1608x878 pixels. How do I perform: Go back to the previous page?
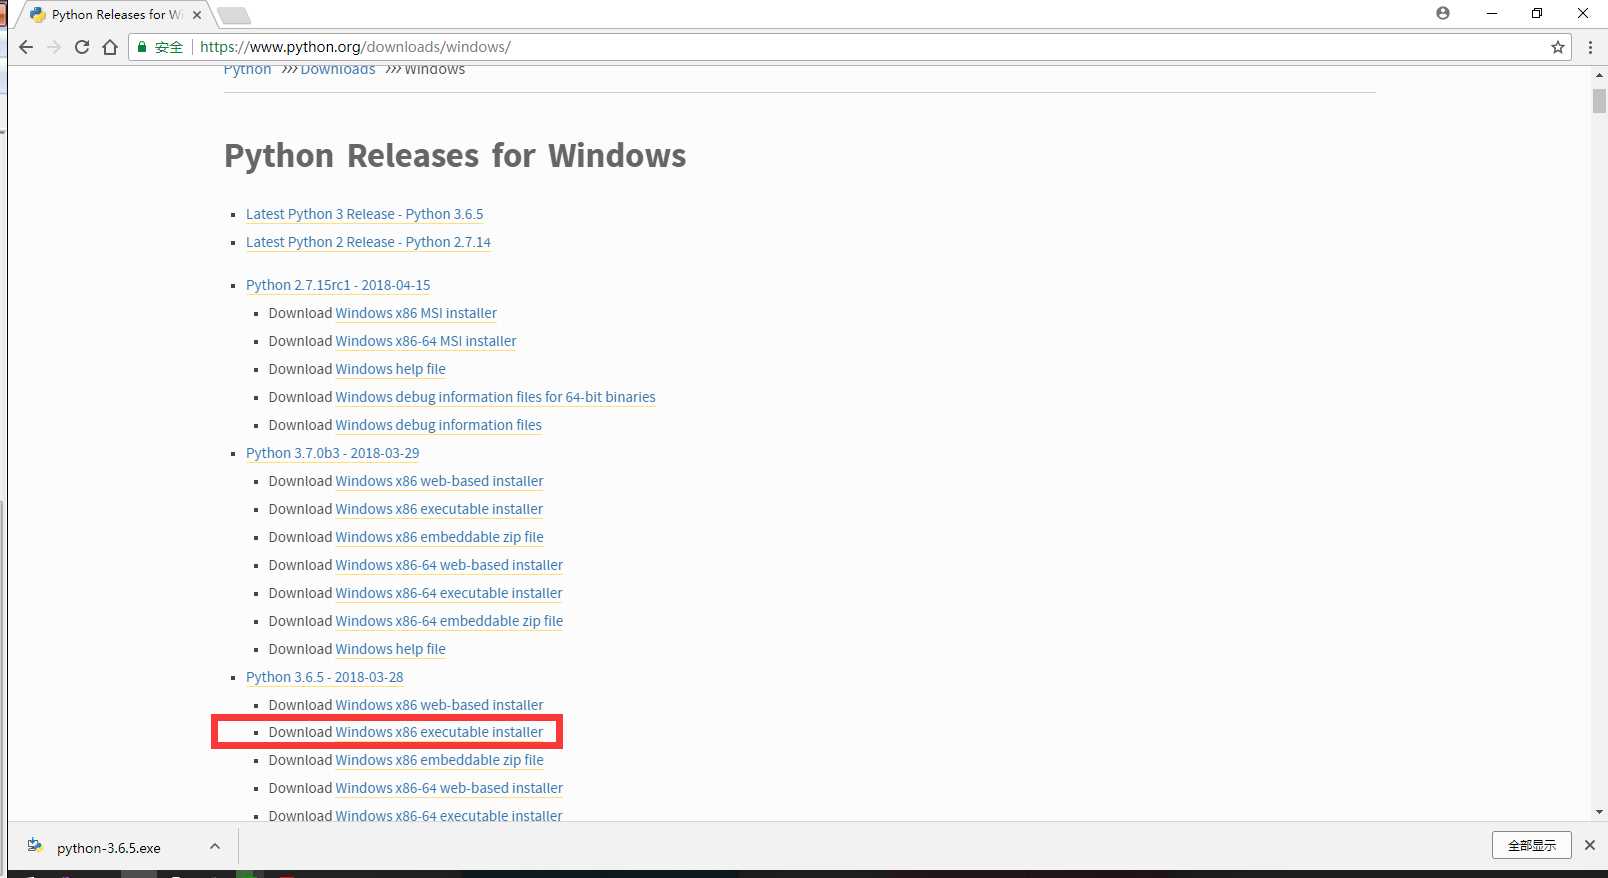[x=26, y=47]
